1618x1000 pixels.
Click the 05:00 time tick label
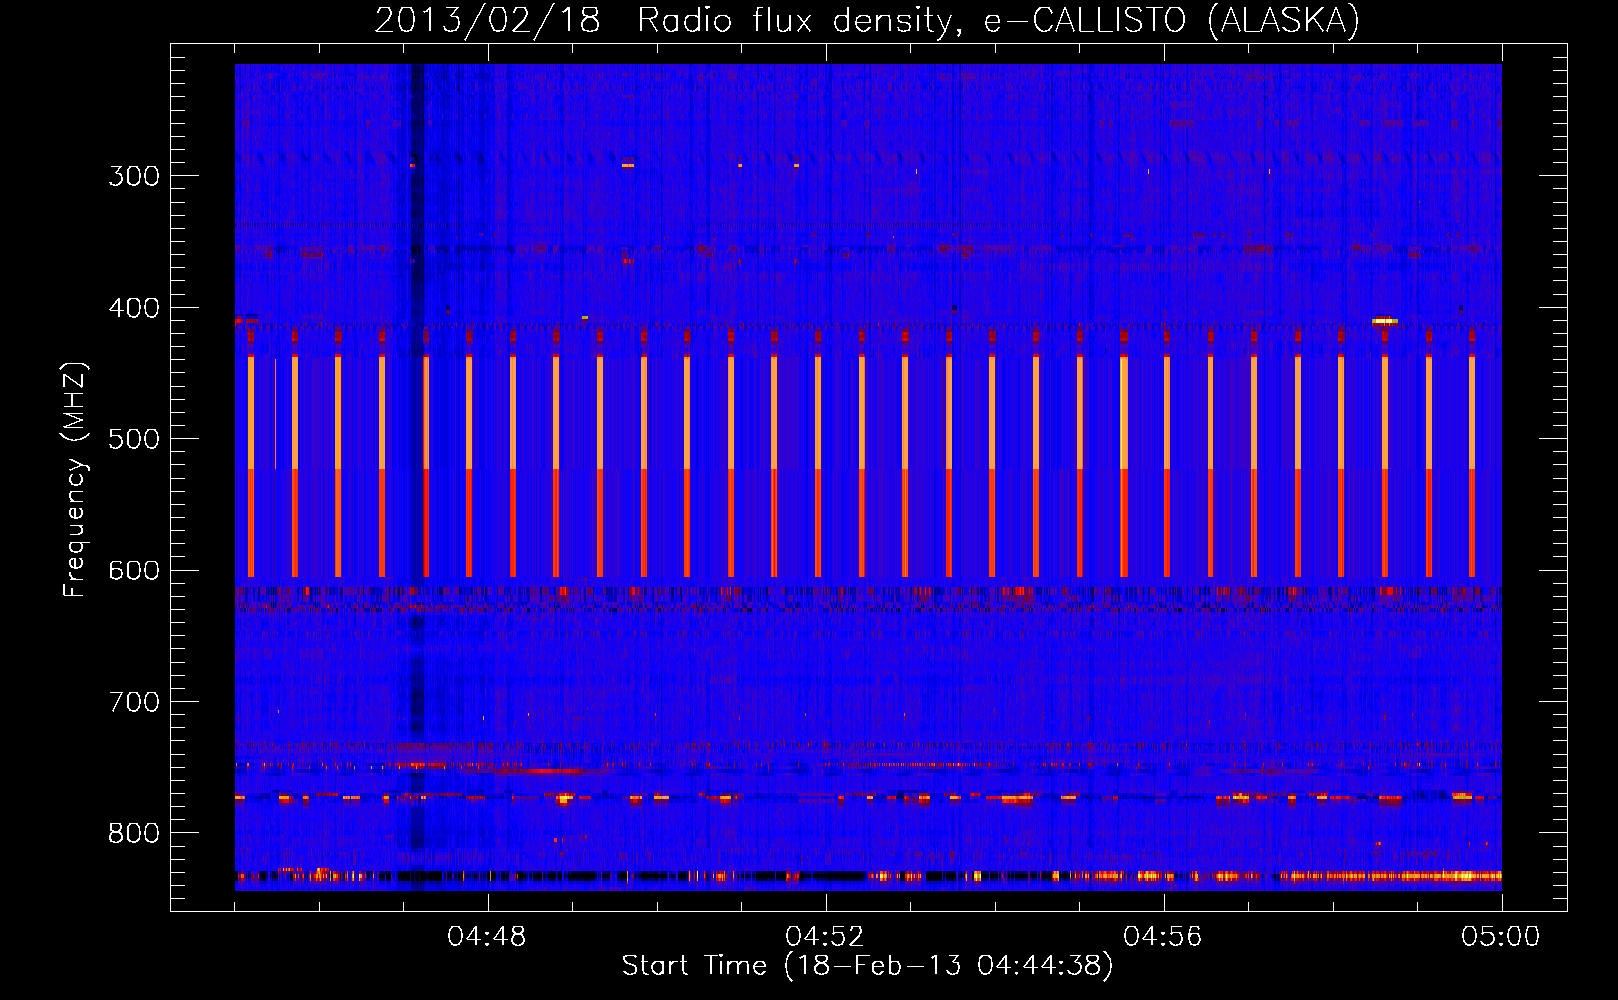click(1501, 937)
